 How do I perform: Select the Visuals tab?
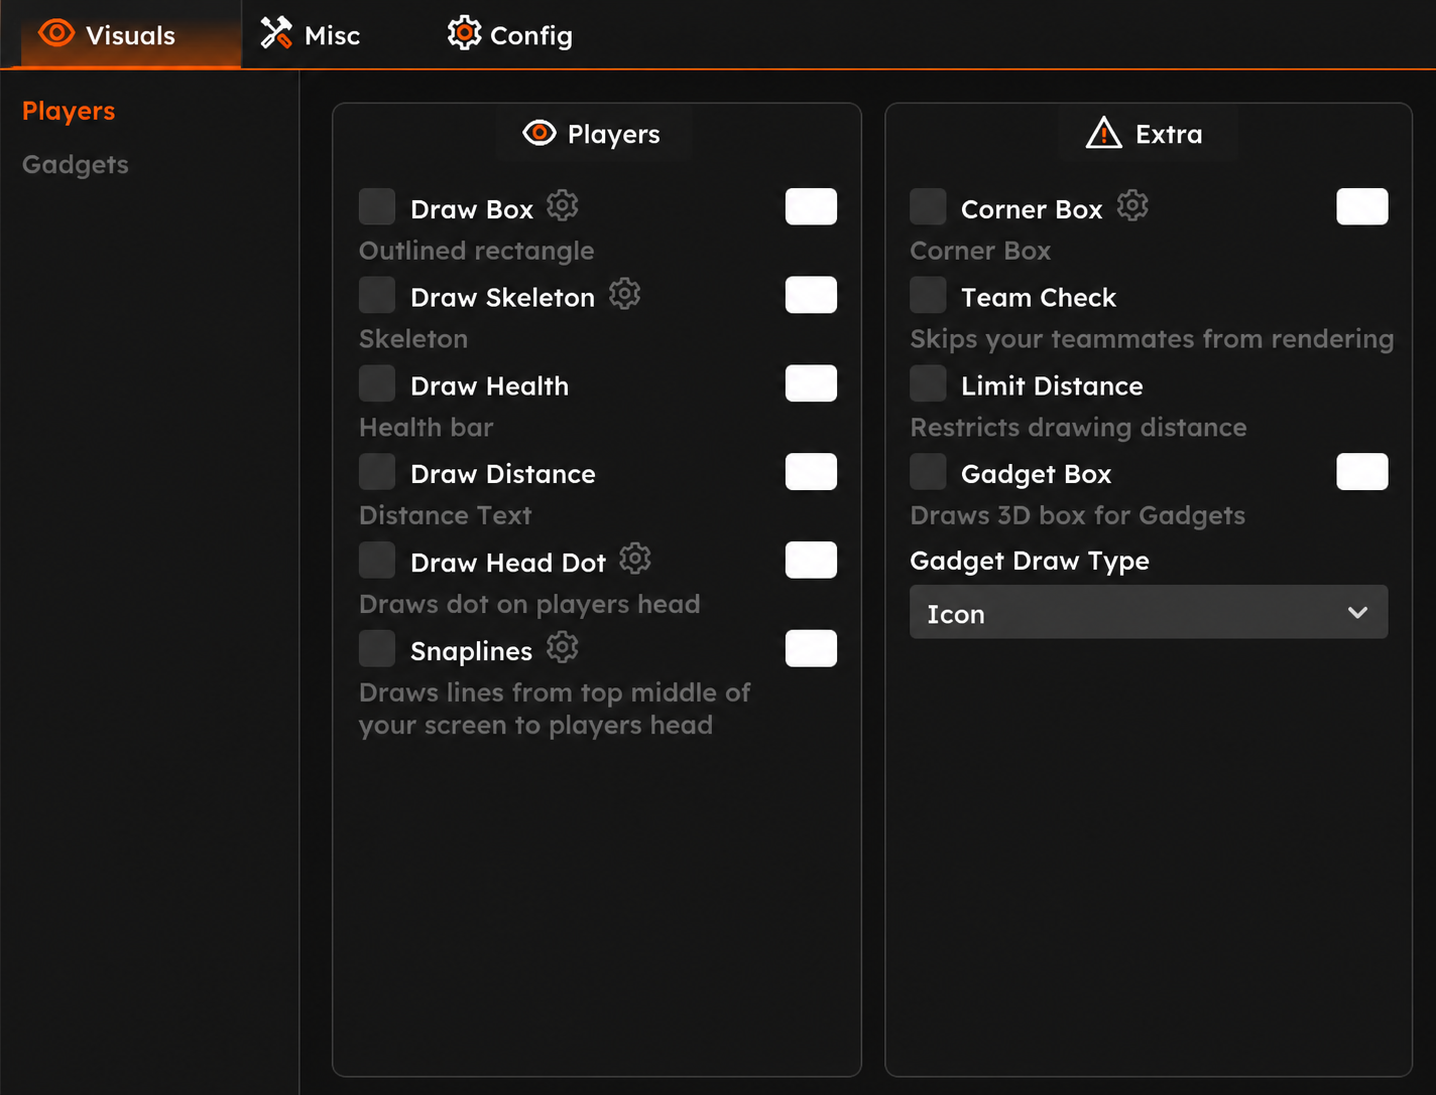pyautogui.click(x=108, y=35)
